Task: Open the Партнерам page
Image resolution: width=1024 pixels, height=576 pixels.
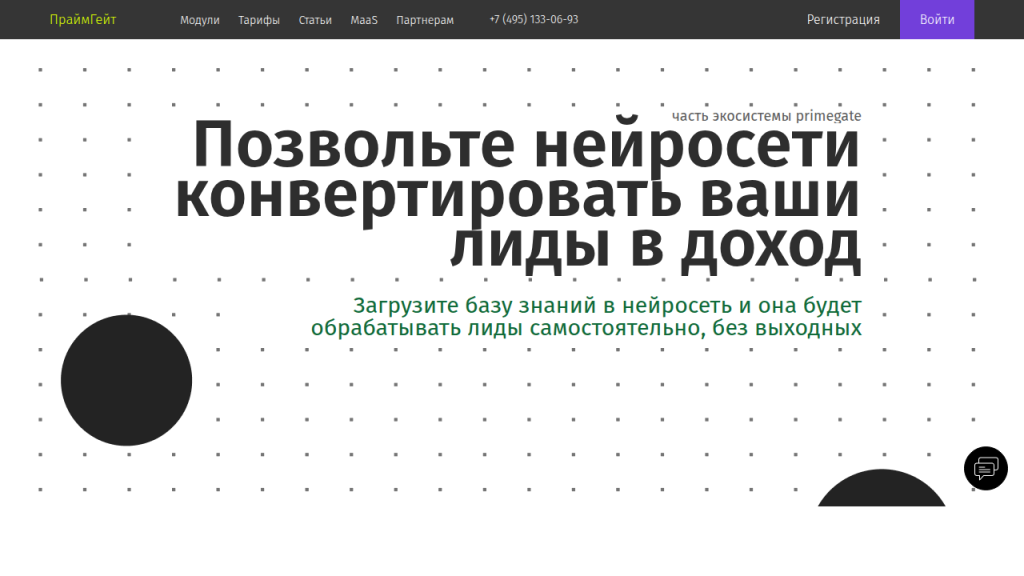Action: pos(424,20)
